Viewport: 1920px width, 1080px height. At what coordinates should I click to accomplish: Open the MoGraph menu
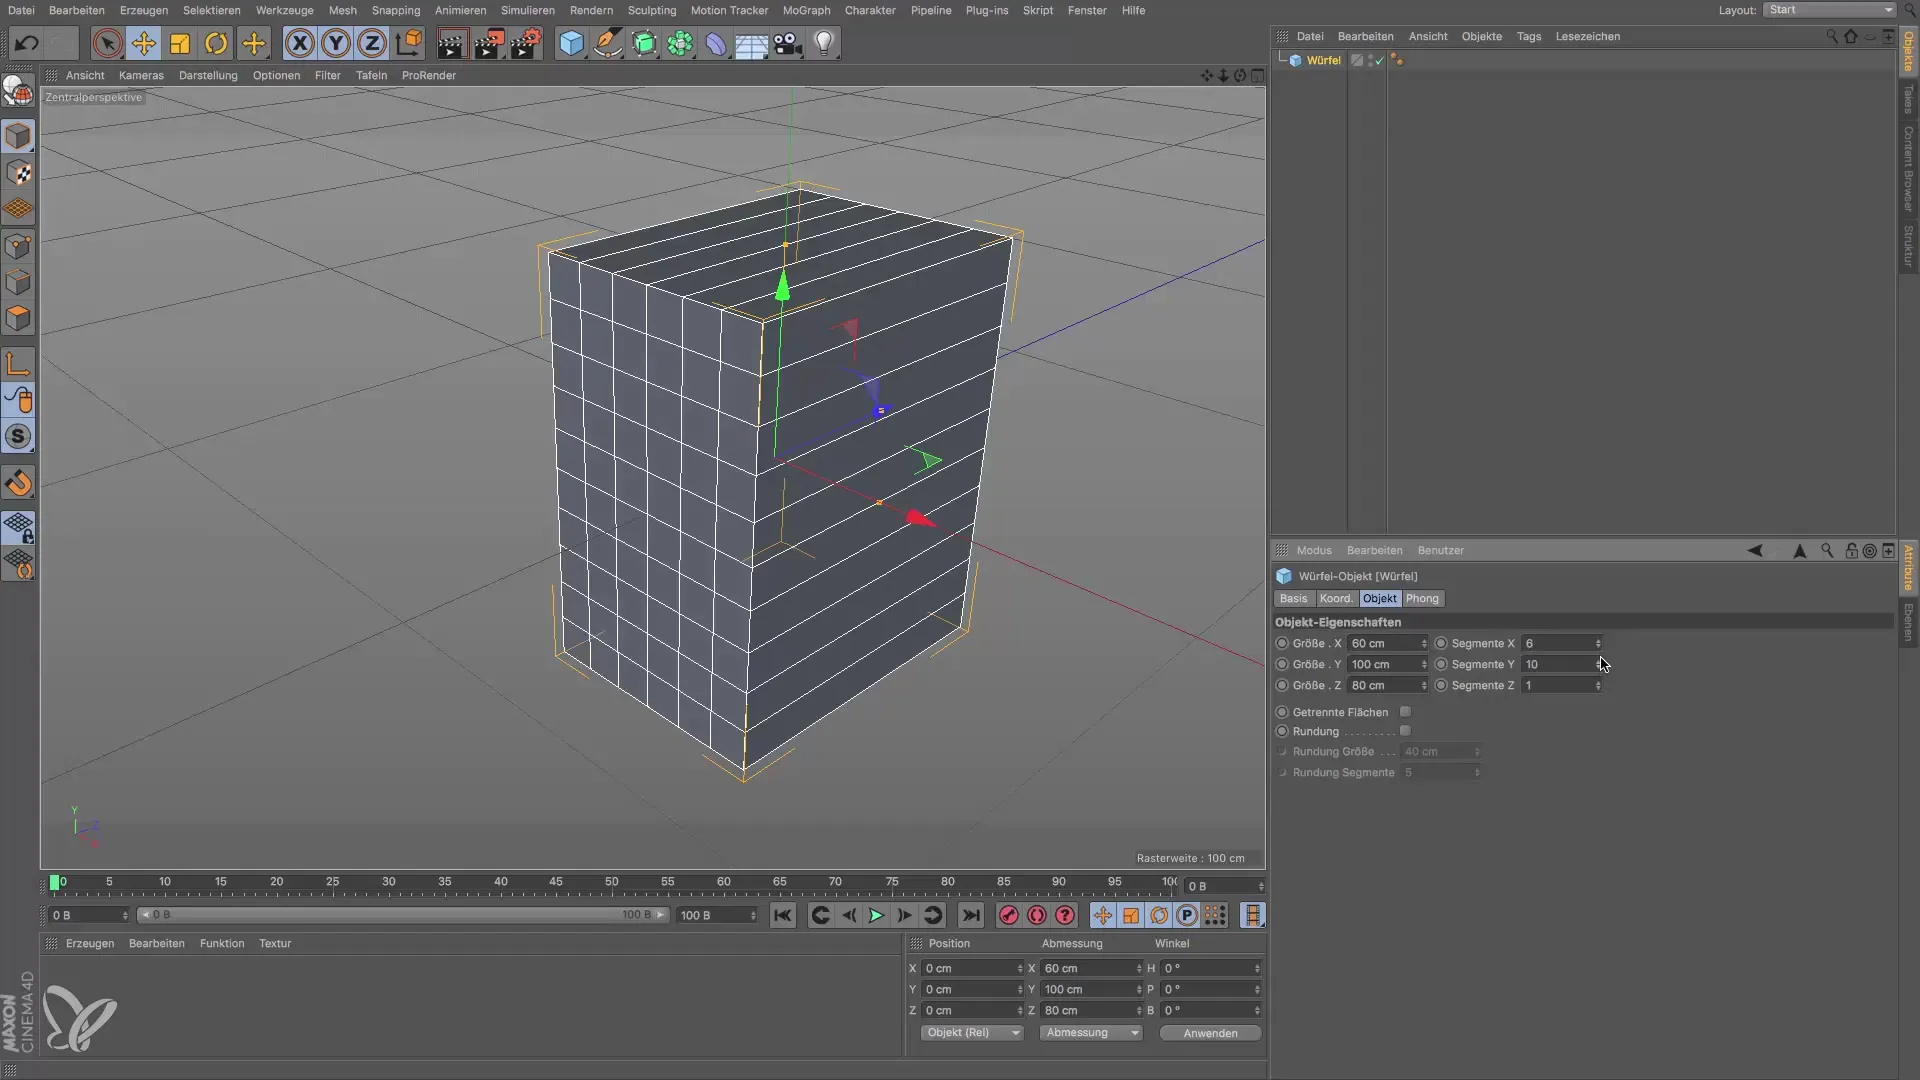[x=806, y=10]
